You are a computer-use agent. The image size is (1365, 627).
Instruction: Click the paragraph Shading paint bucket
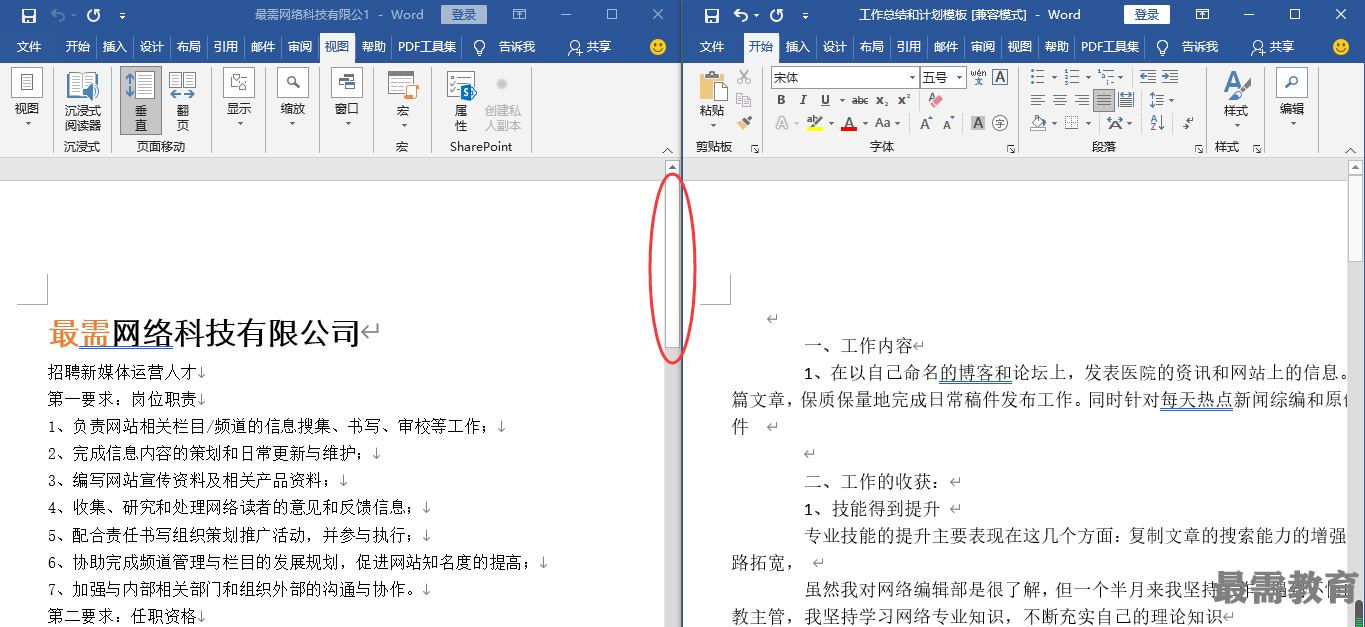[x=1039, y=123]
